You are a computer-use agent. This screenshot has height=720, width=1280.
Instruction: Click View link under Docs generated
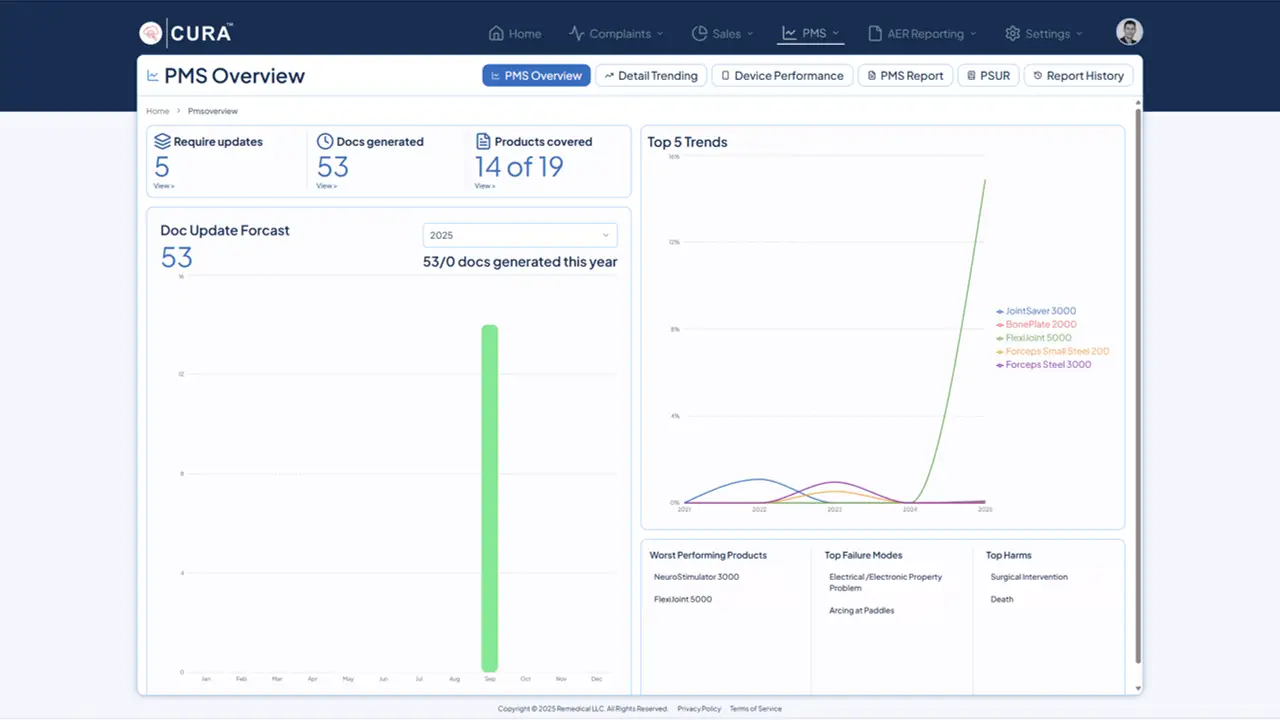(x=326, y=186)
